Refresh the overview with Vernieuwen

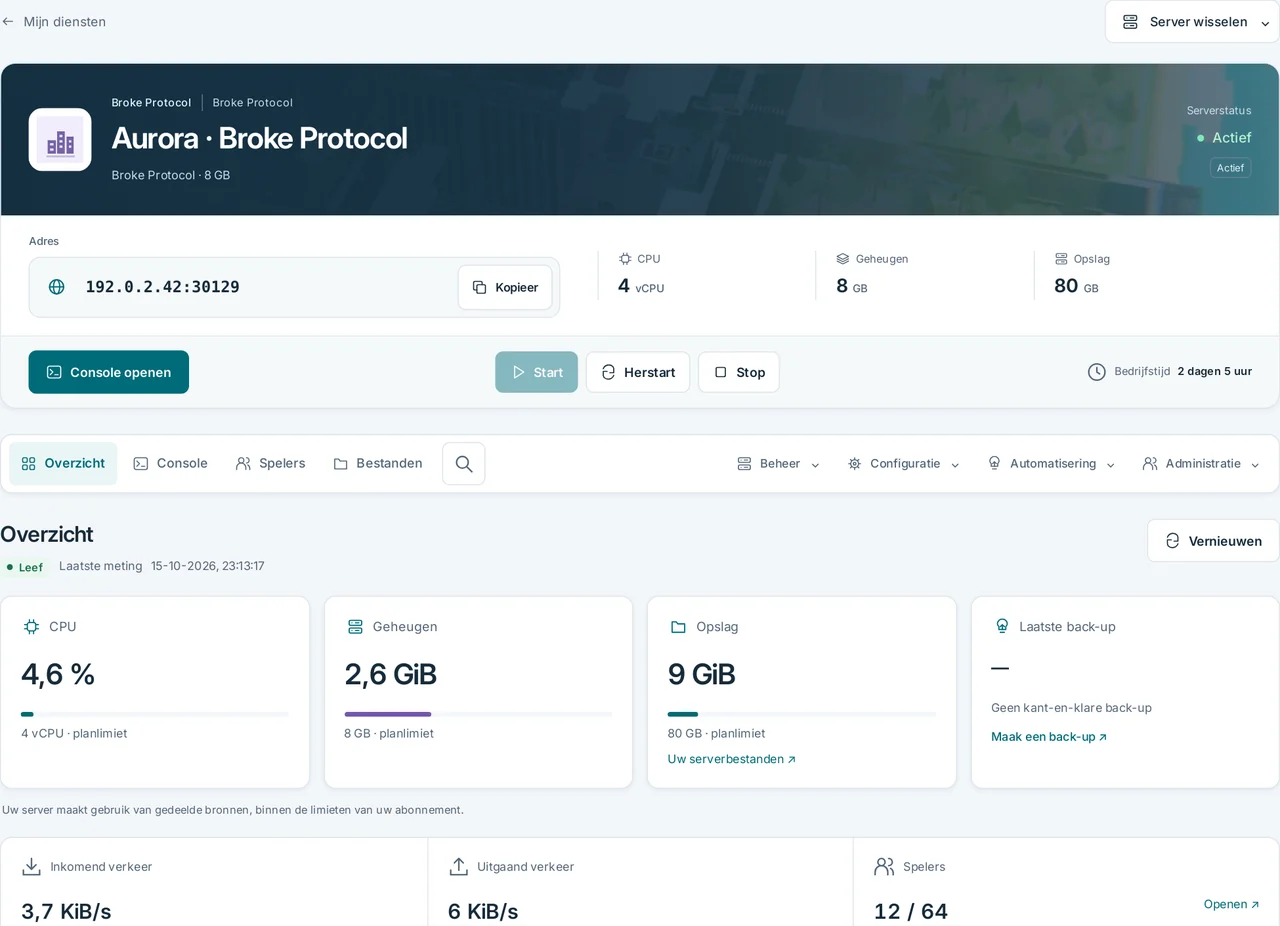click(1213, 541)
